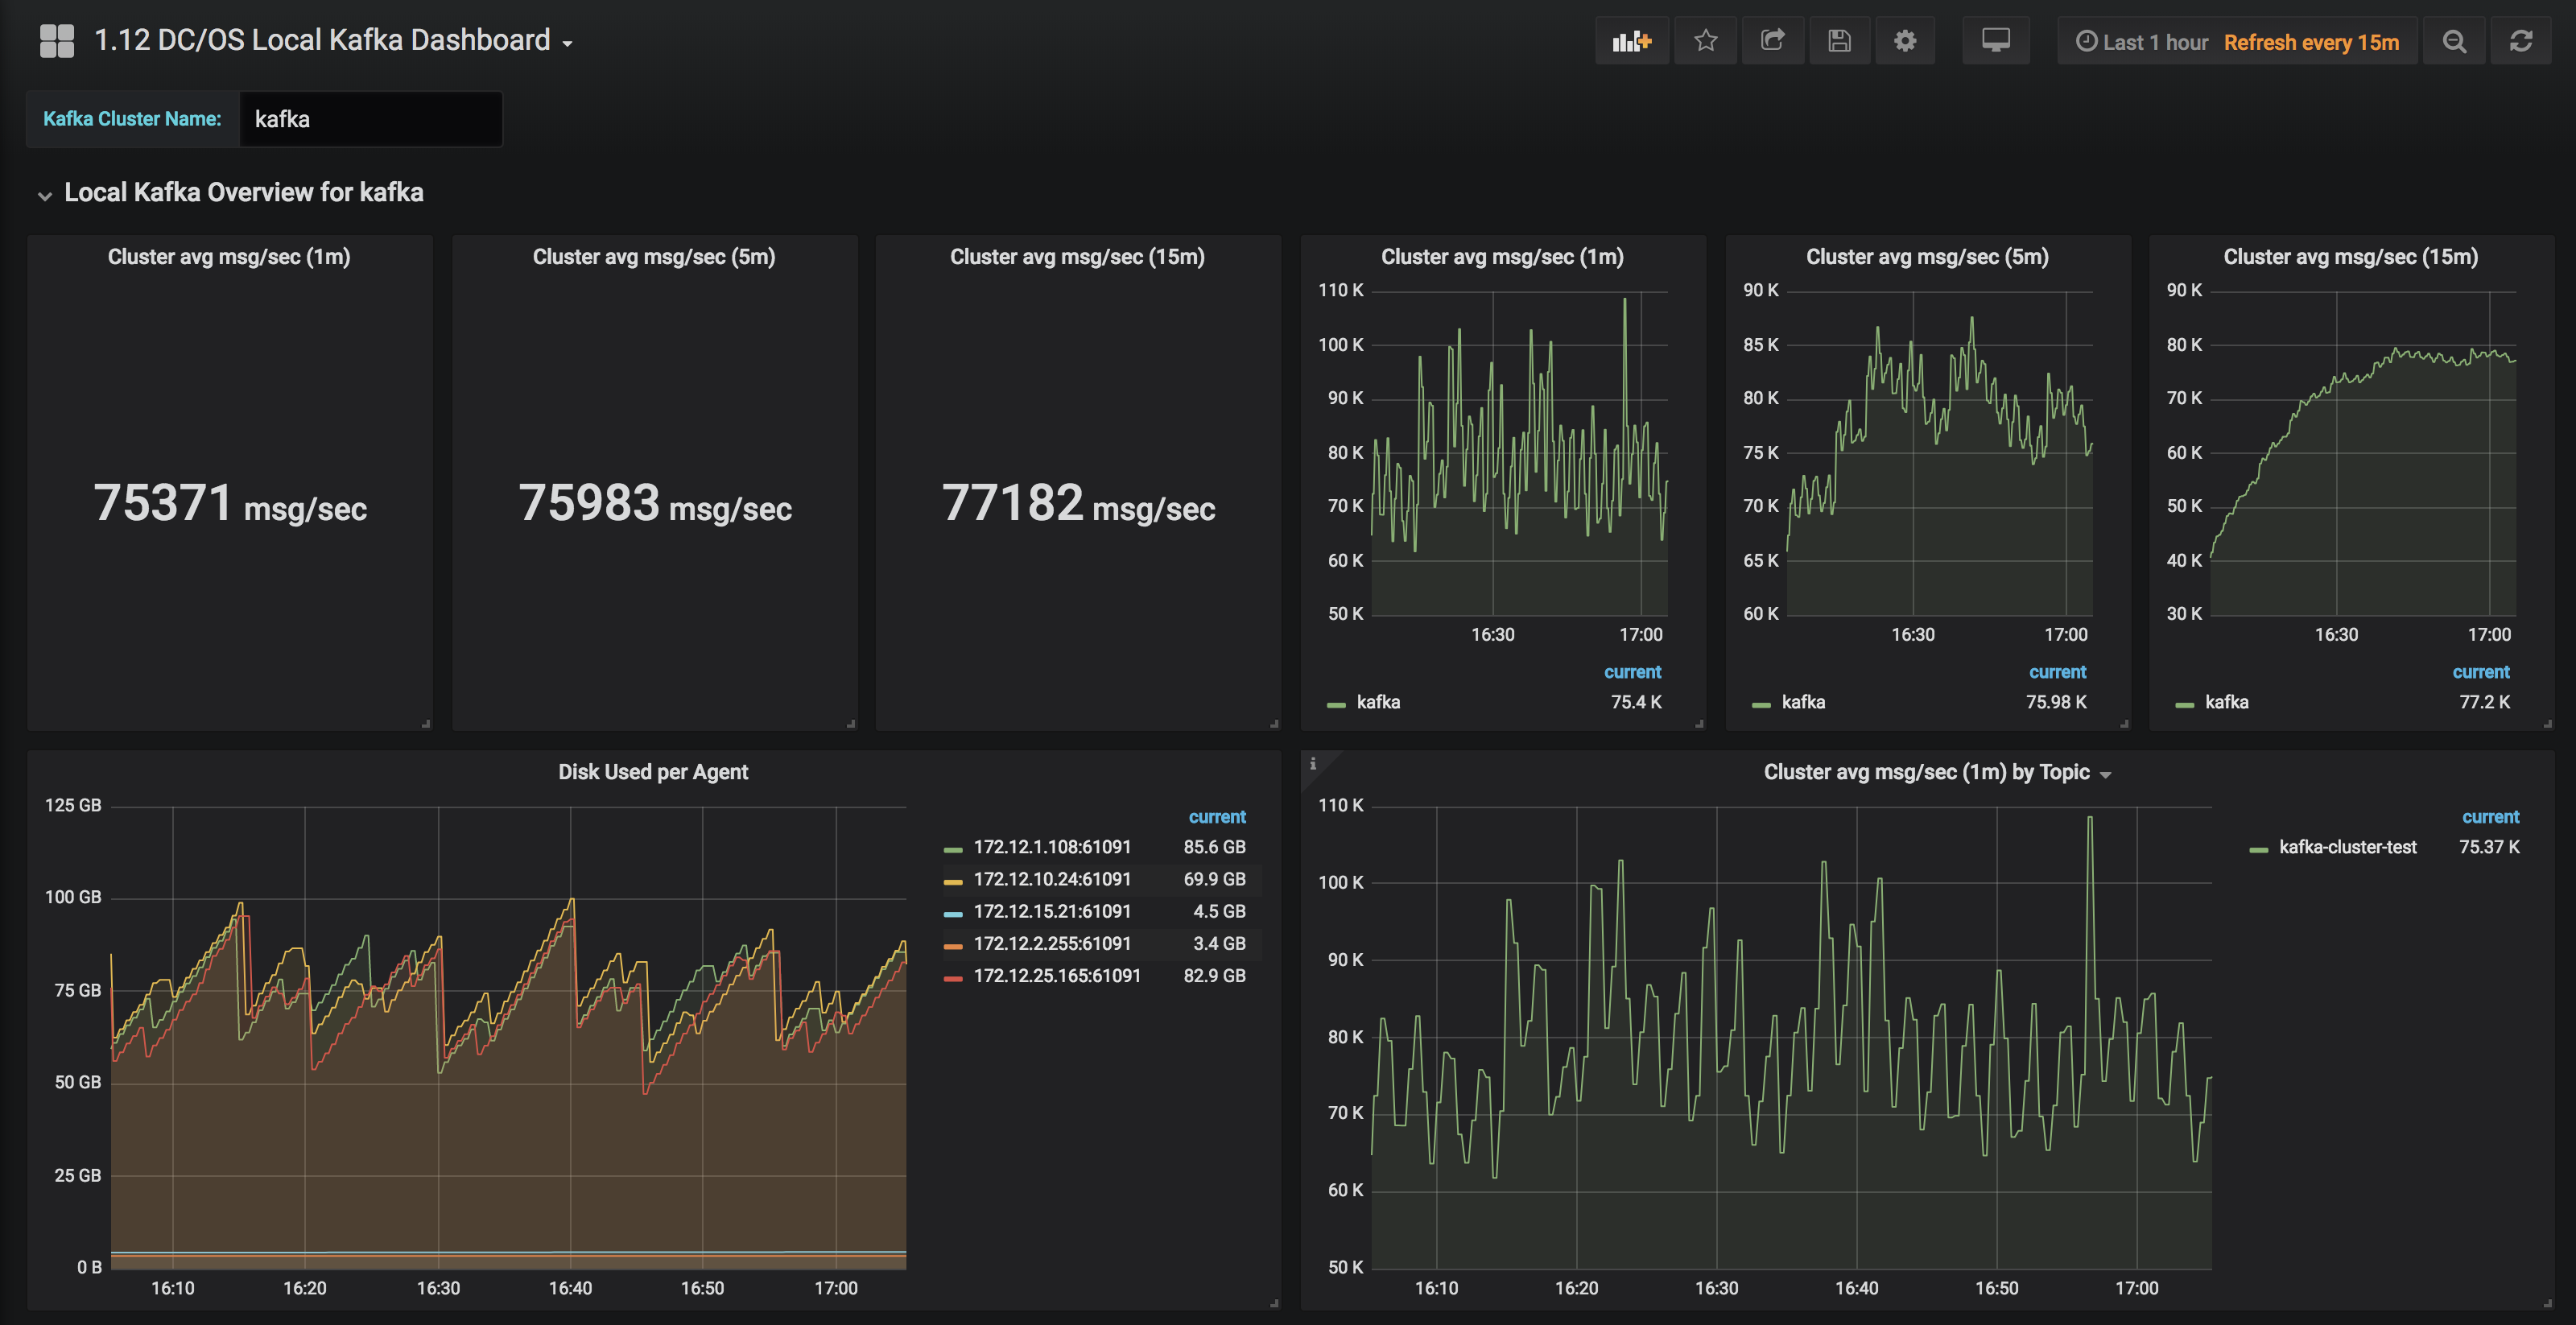Image resolution: width=2576 pixels, height=1325 pixels.
Task: Sort Disk Used legend by current
Action: pos(1216,817)
